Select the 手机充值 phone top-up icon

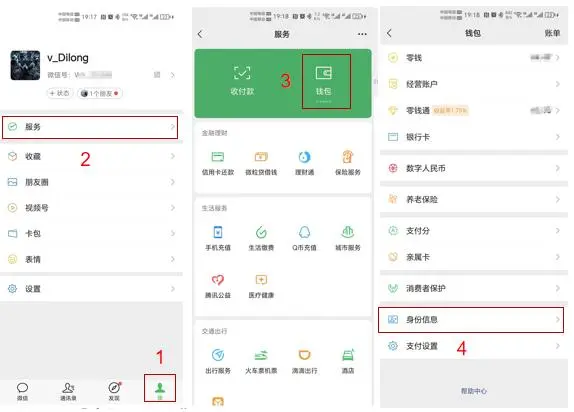click(x=218, y=232)
